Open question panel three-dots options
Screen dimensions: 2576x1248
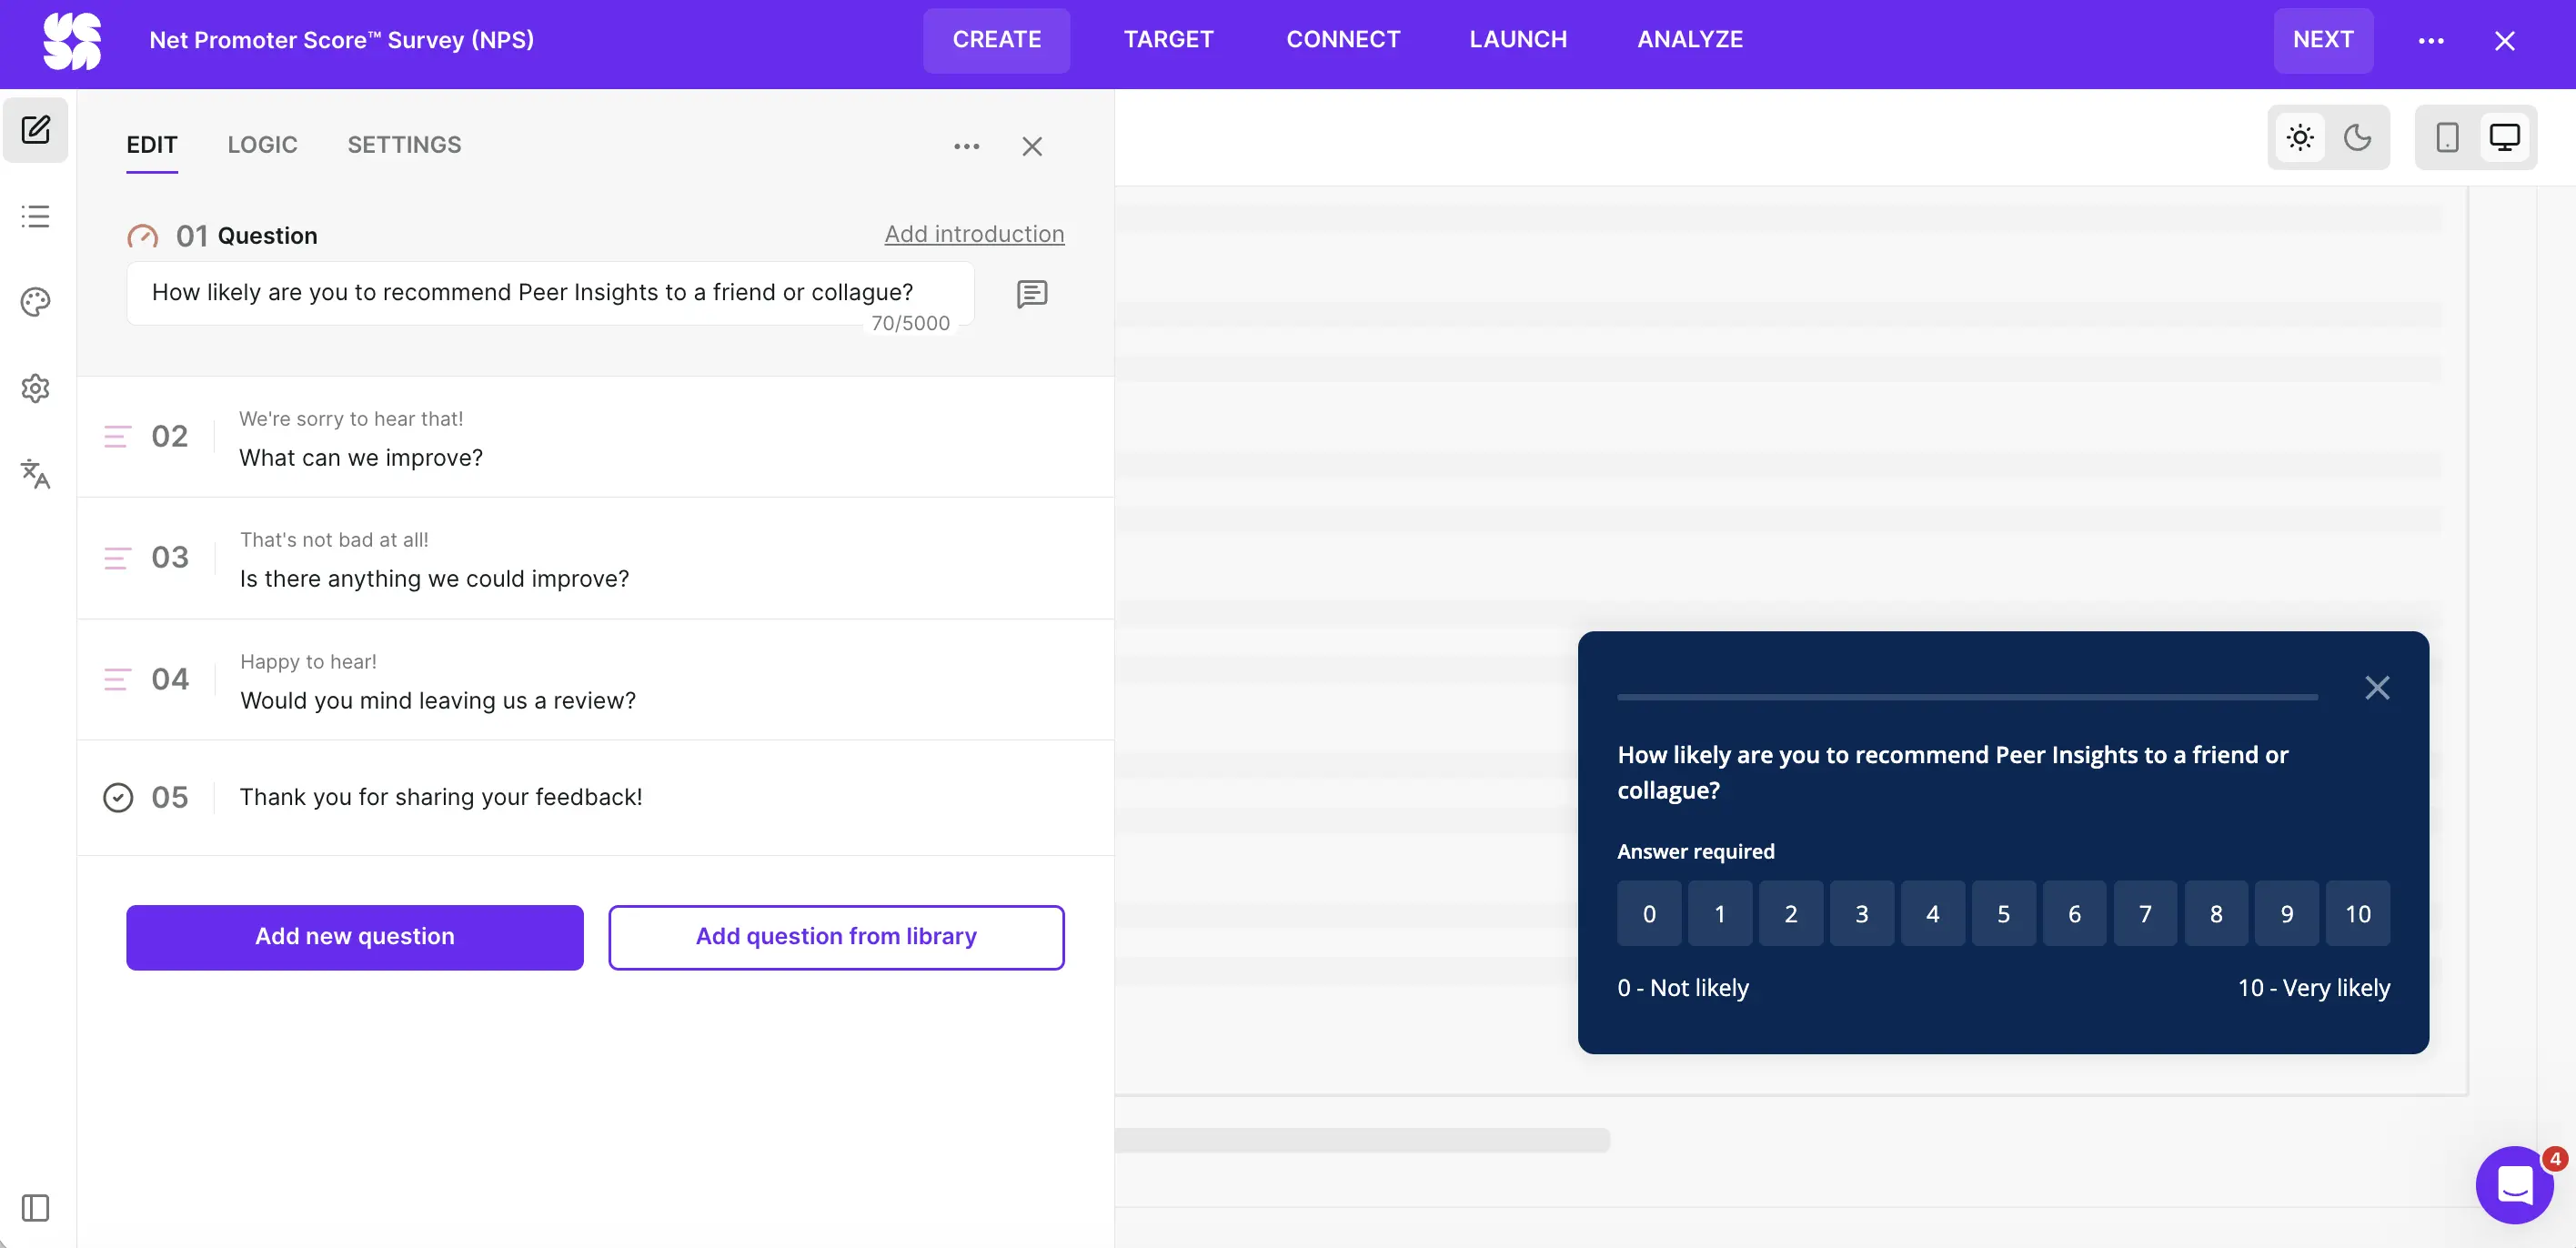[x=966, y=146]
